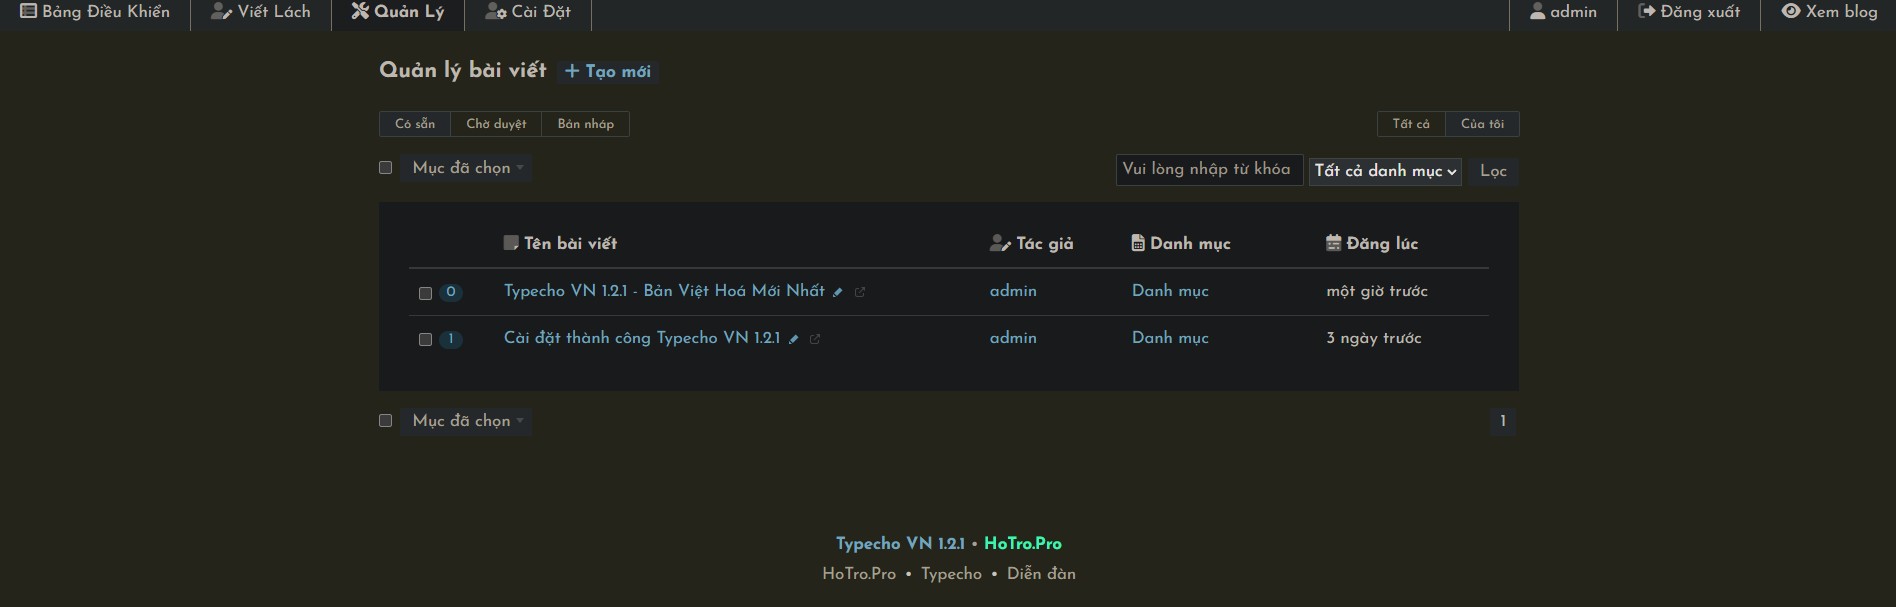
Task: Open post Cài đặt thành công Typecho VN 1.2.1
Action: pos(642,338)
